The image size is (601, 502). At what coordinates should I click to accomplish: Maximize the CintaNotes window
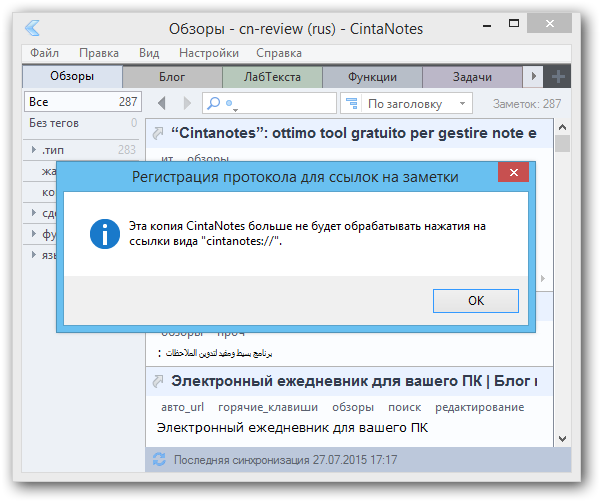[x=514, y=24]
